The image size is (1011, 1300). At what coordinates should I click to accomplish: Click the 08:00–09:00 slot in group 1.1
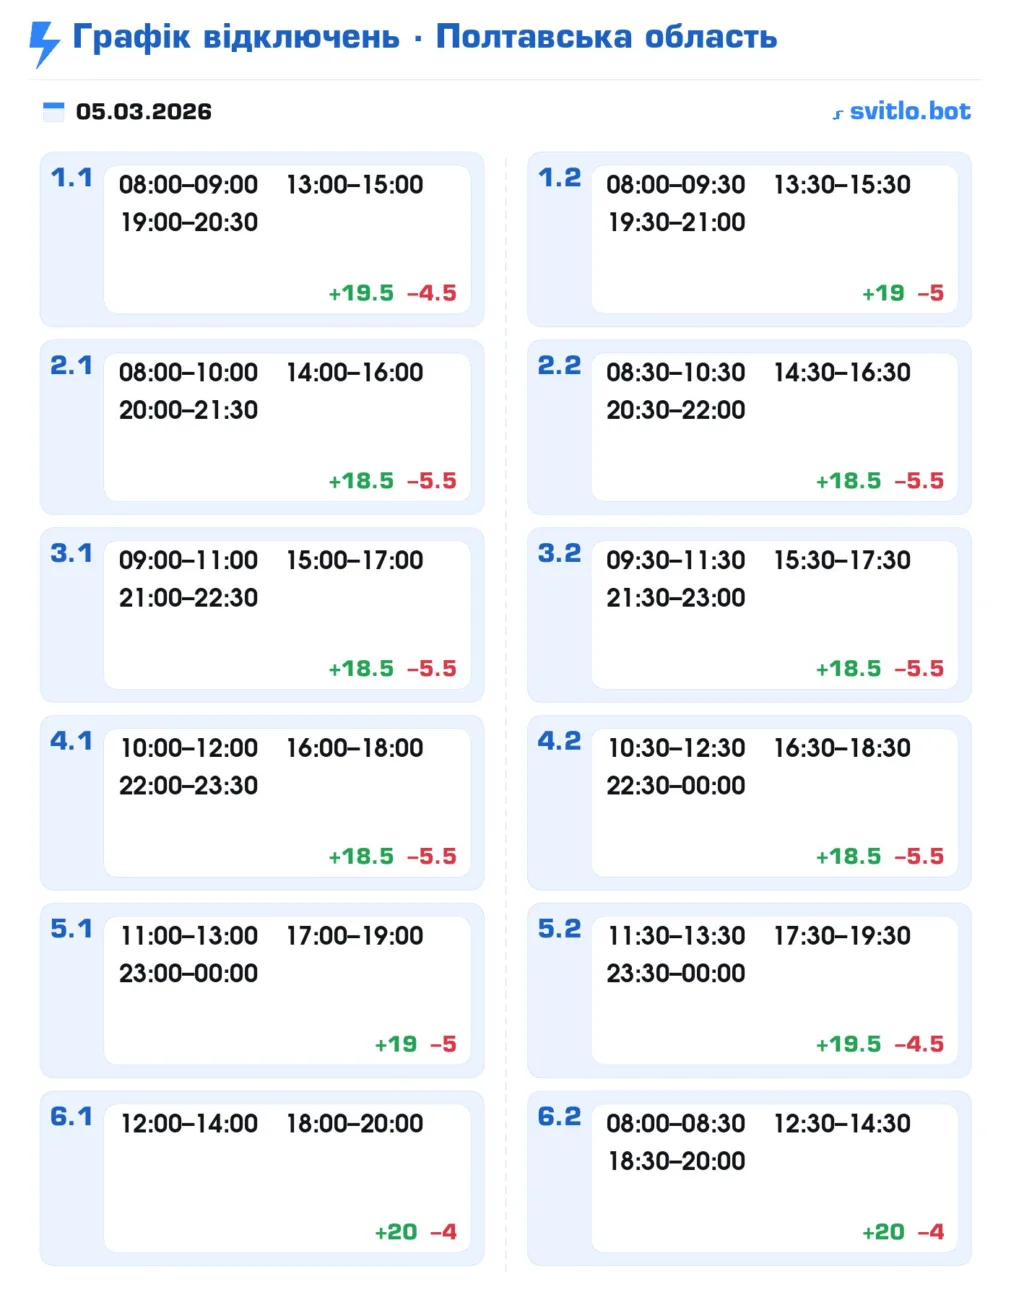click(188, 185)
